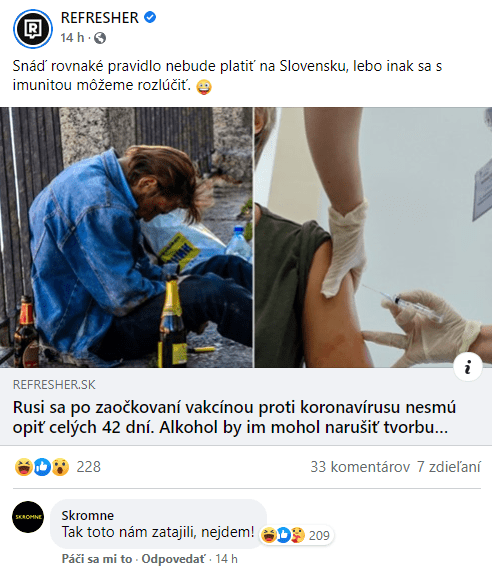
Task: Click the laughing reaction emoji under the post
Action: [24, 467]
